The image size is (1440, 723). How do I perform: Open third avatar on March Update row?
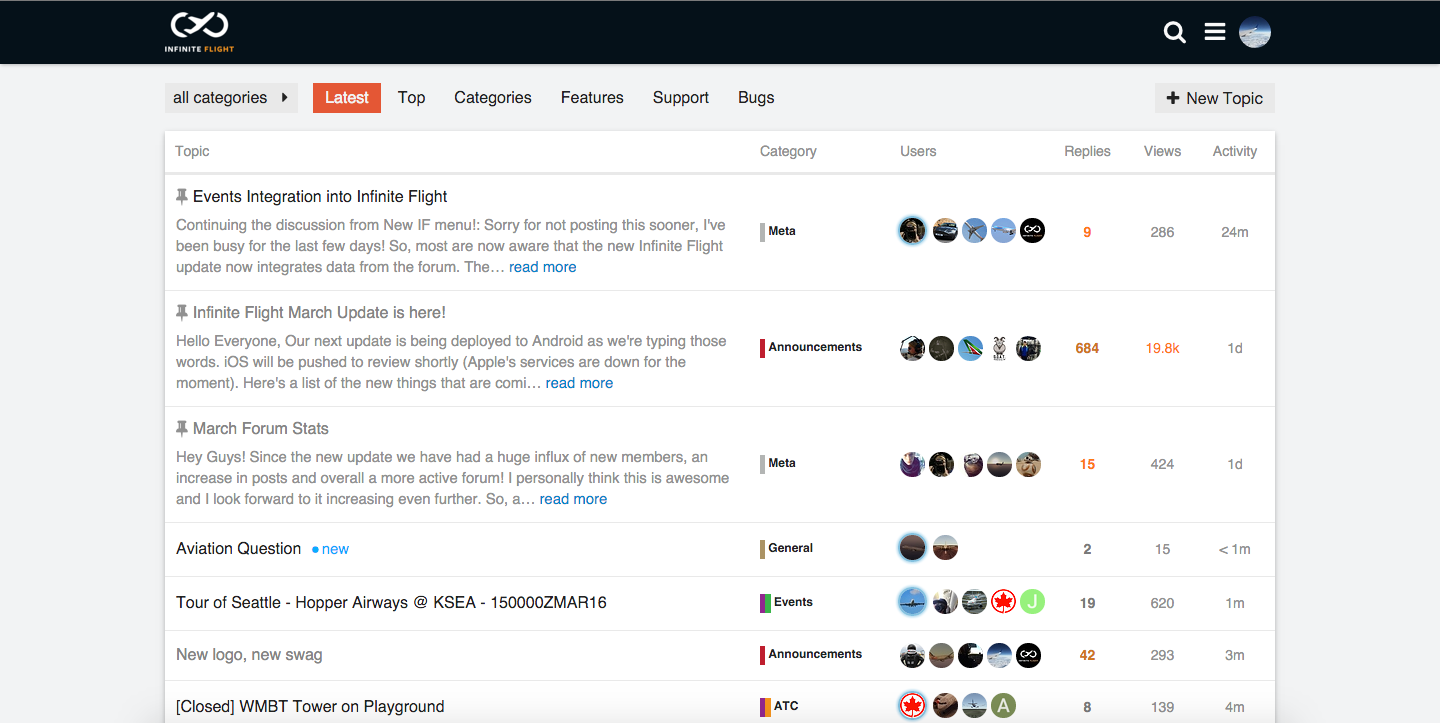(970, 348)
